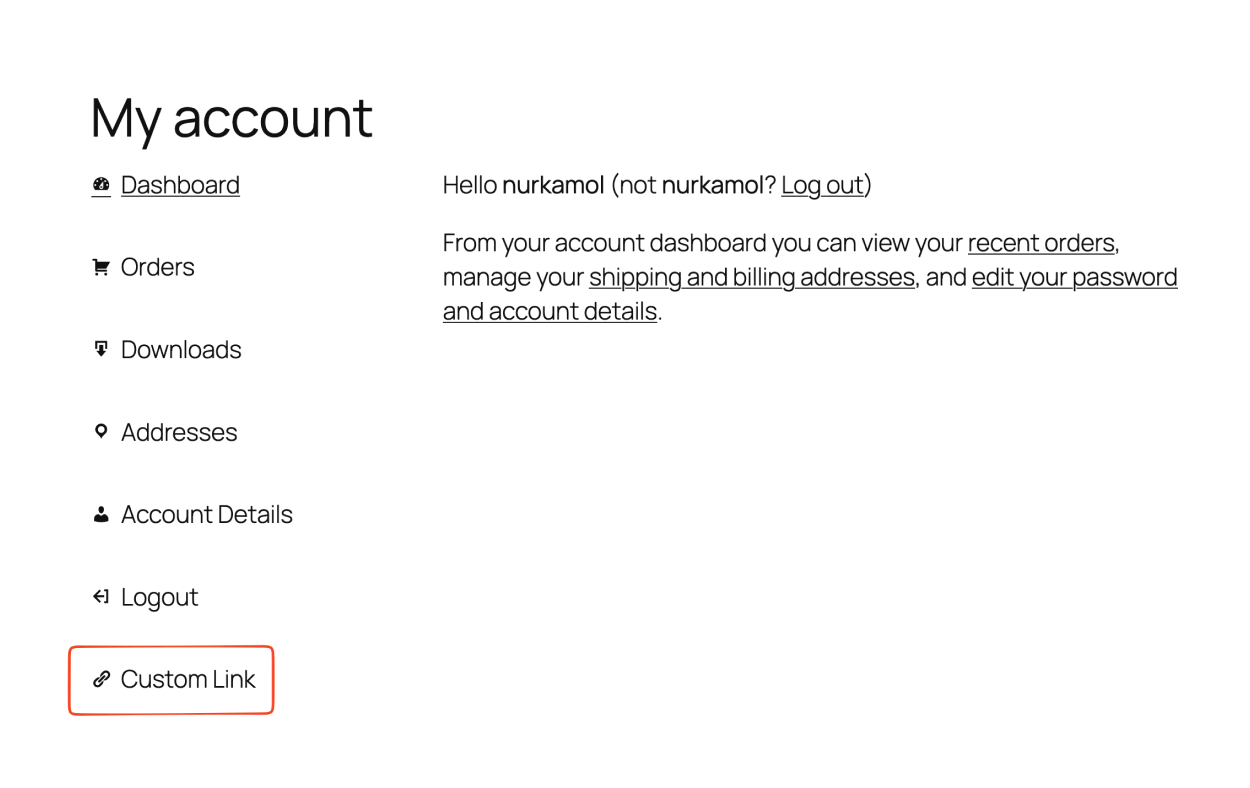Open the Dashboard page from the menu
The image size is (1250, 788).
coord(180,185)
